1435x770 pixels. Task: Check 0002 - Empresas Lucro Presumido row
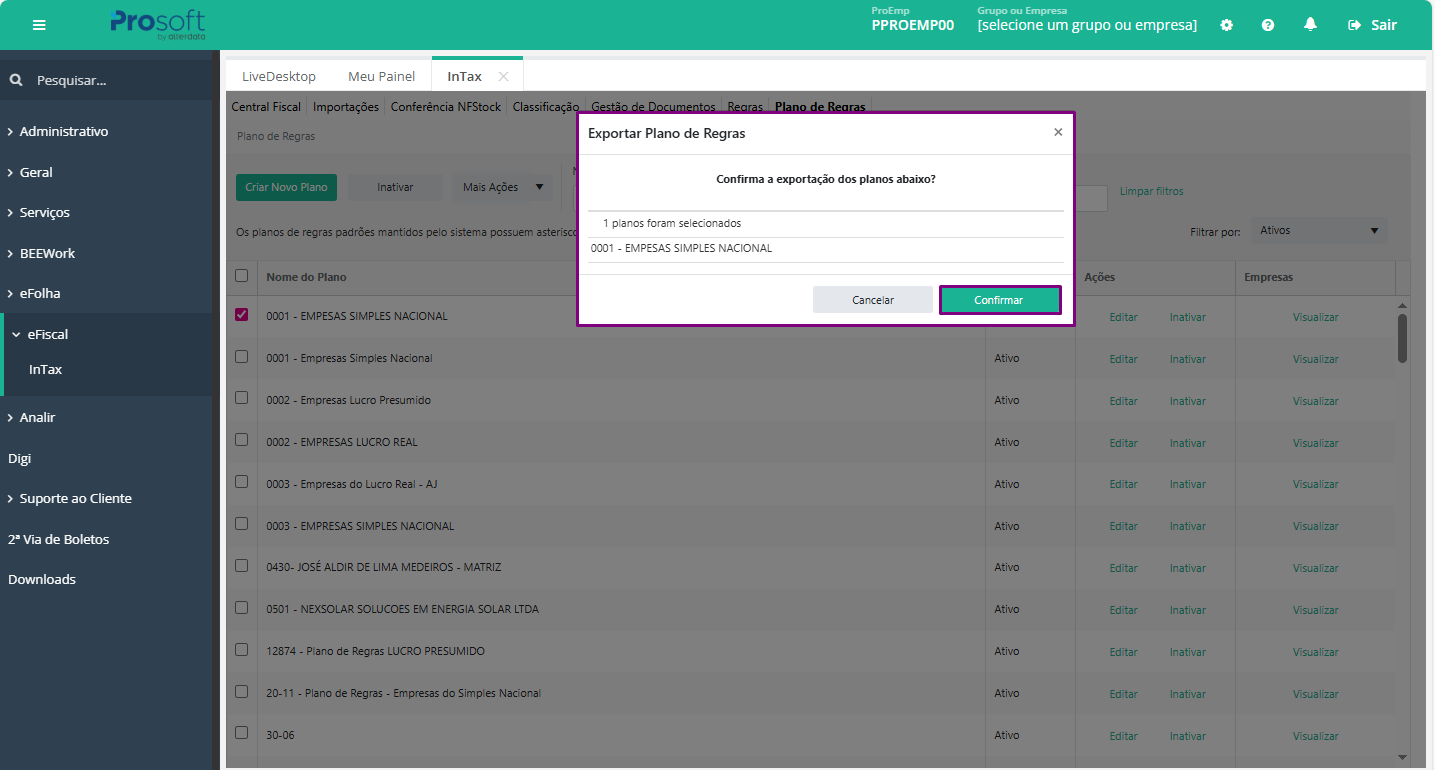pos(241,398)
